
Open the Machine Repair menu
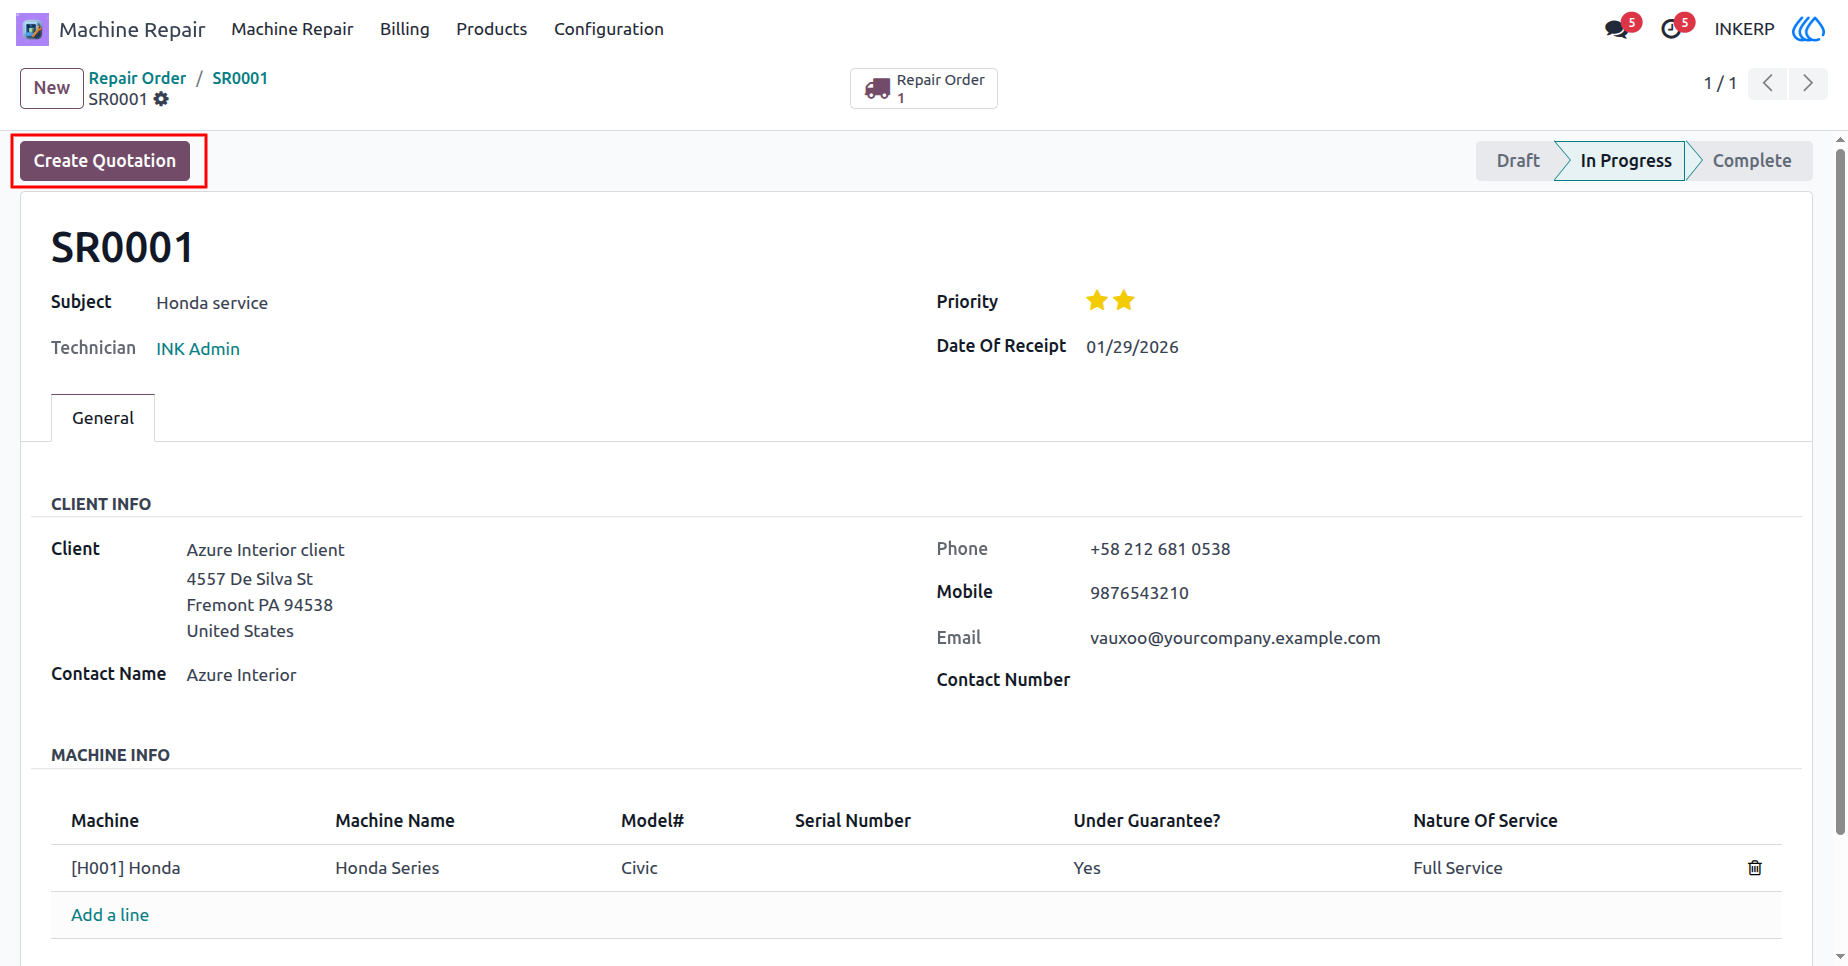[x=292, y=29]
